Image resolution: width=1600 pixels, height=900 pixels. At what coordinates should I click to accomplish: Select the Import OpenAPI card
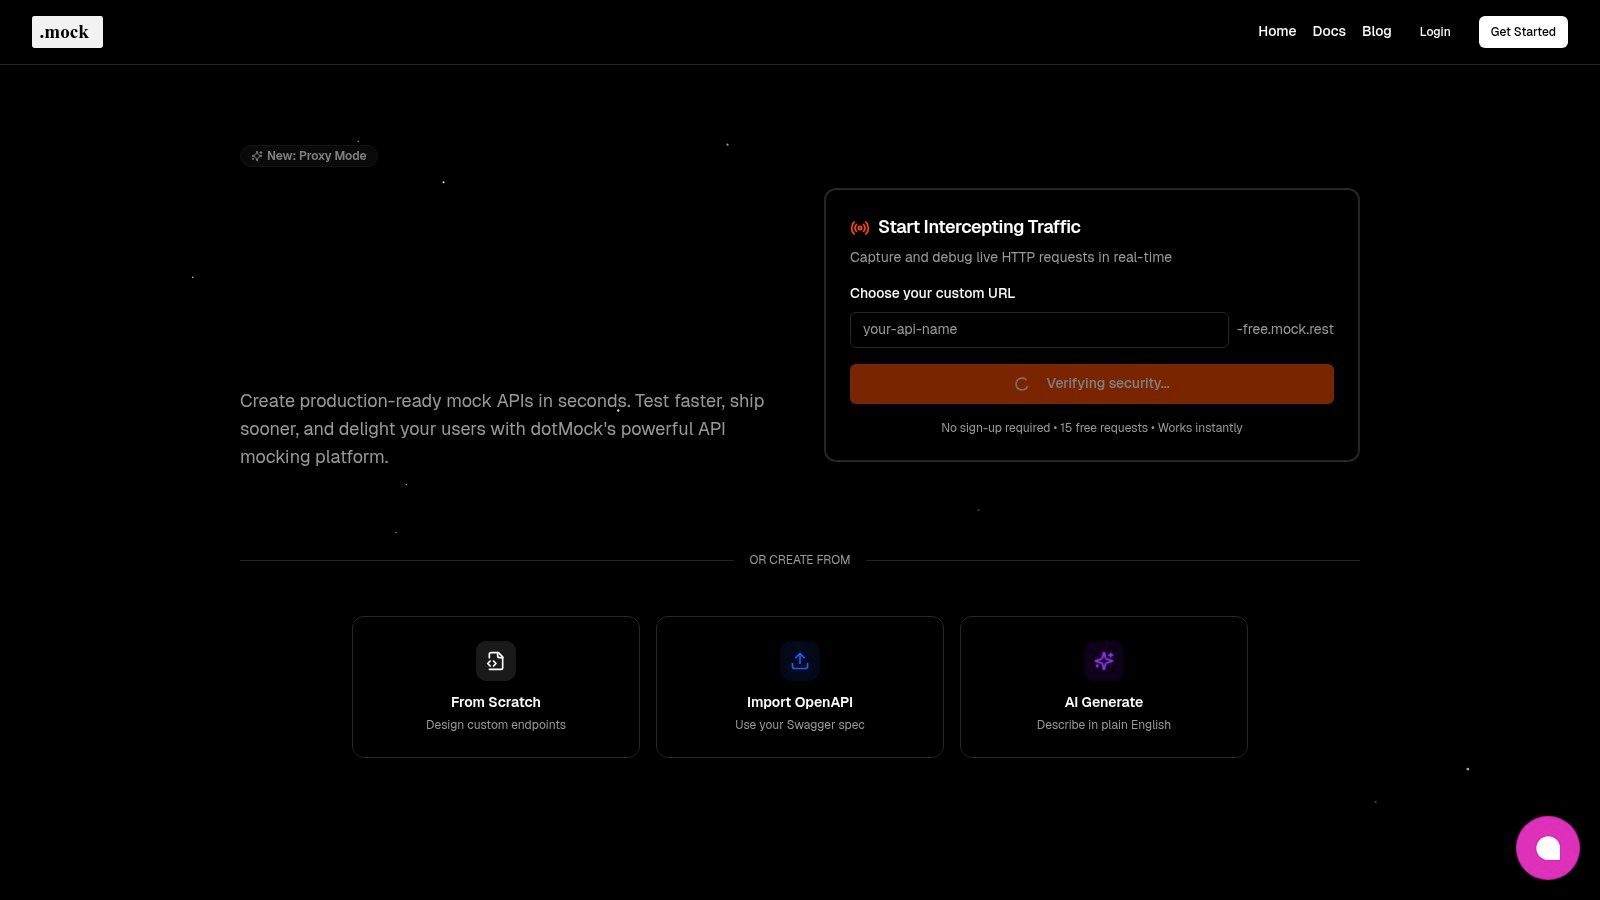(x=800, y=686)
